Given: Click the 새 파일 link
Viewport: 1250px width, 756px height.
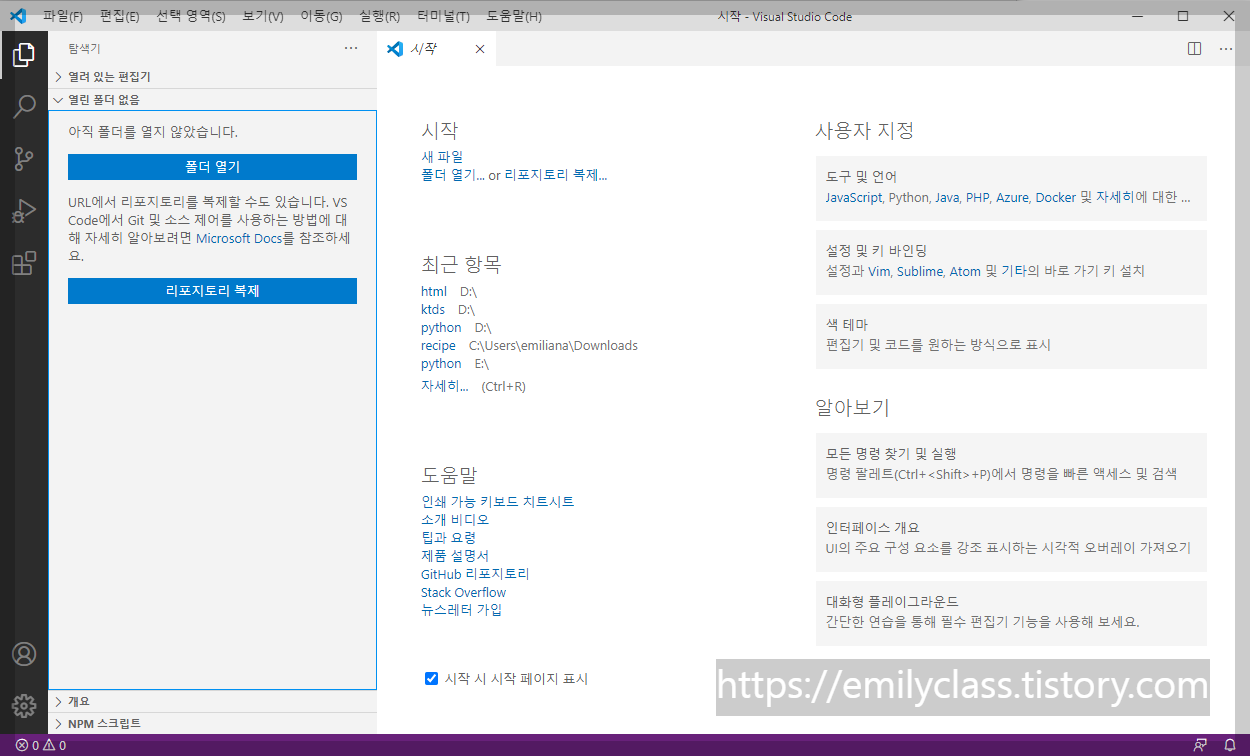Looking at the screenshot, I should coord(442,157).
